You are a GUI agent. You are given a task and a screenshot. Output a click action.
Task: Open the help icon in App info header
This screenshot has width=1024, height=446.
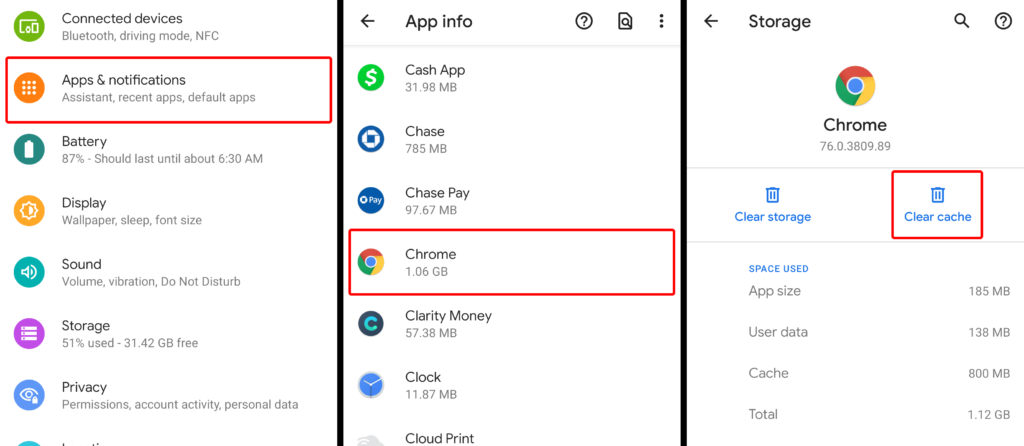click(583, 21)
